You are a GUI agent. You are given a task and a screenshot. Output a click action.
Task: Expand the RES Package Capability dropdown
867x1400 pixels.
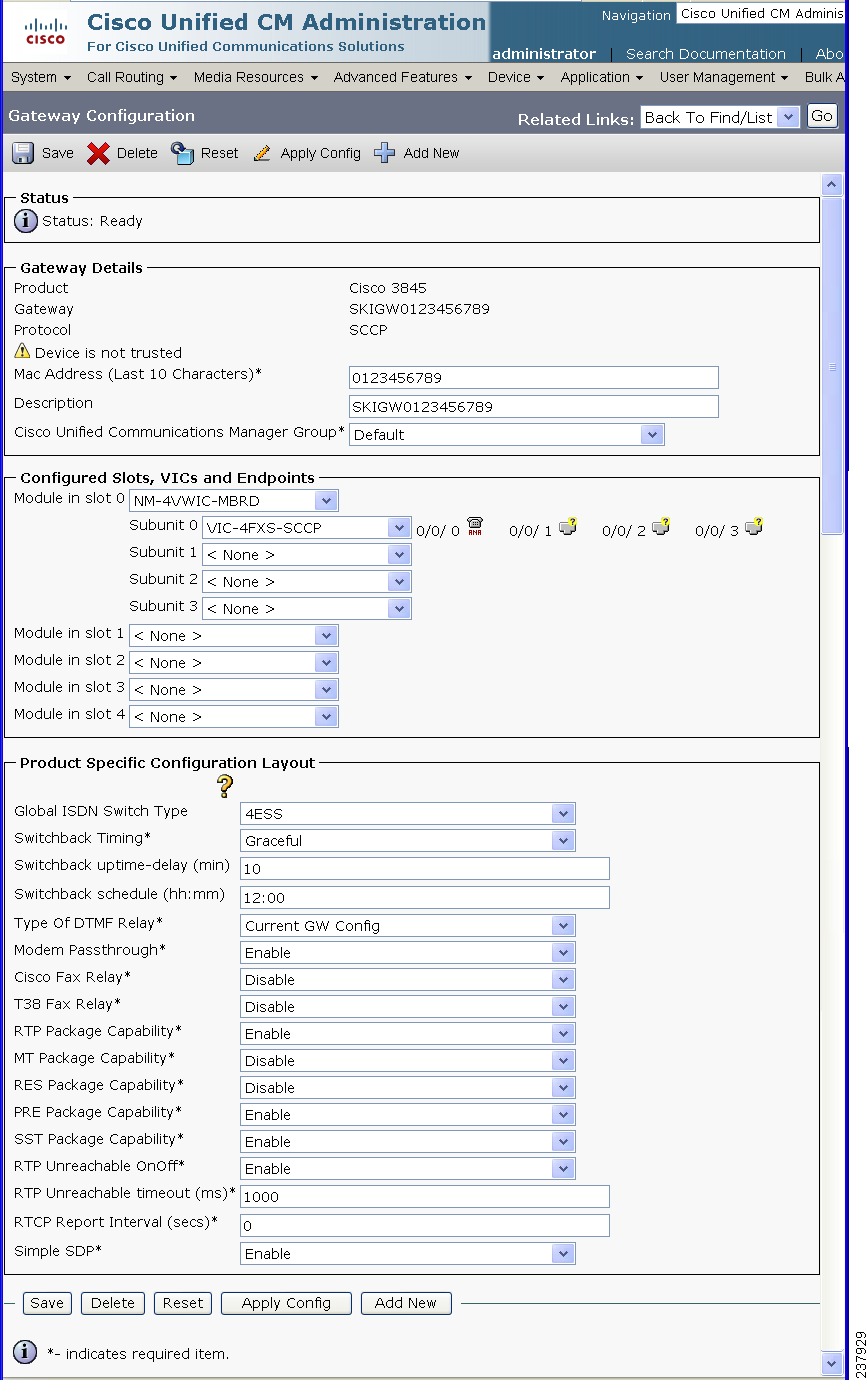coord(564,1088)
